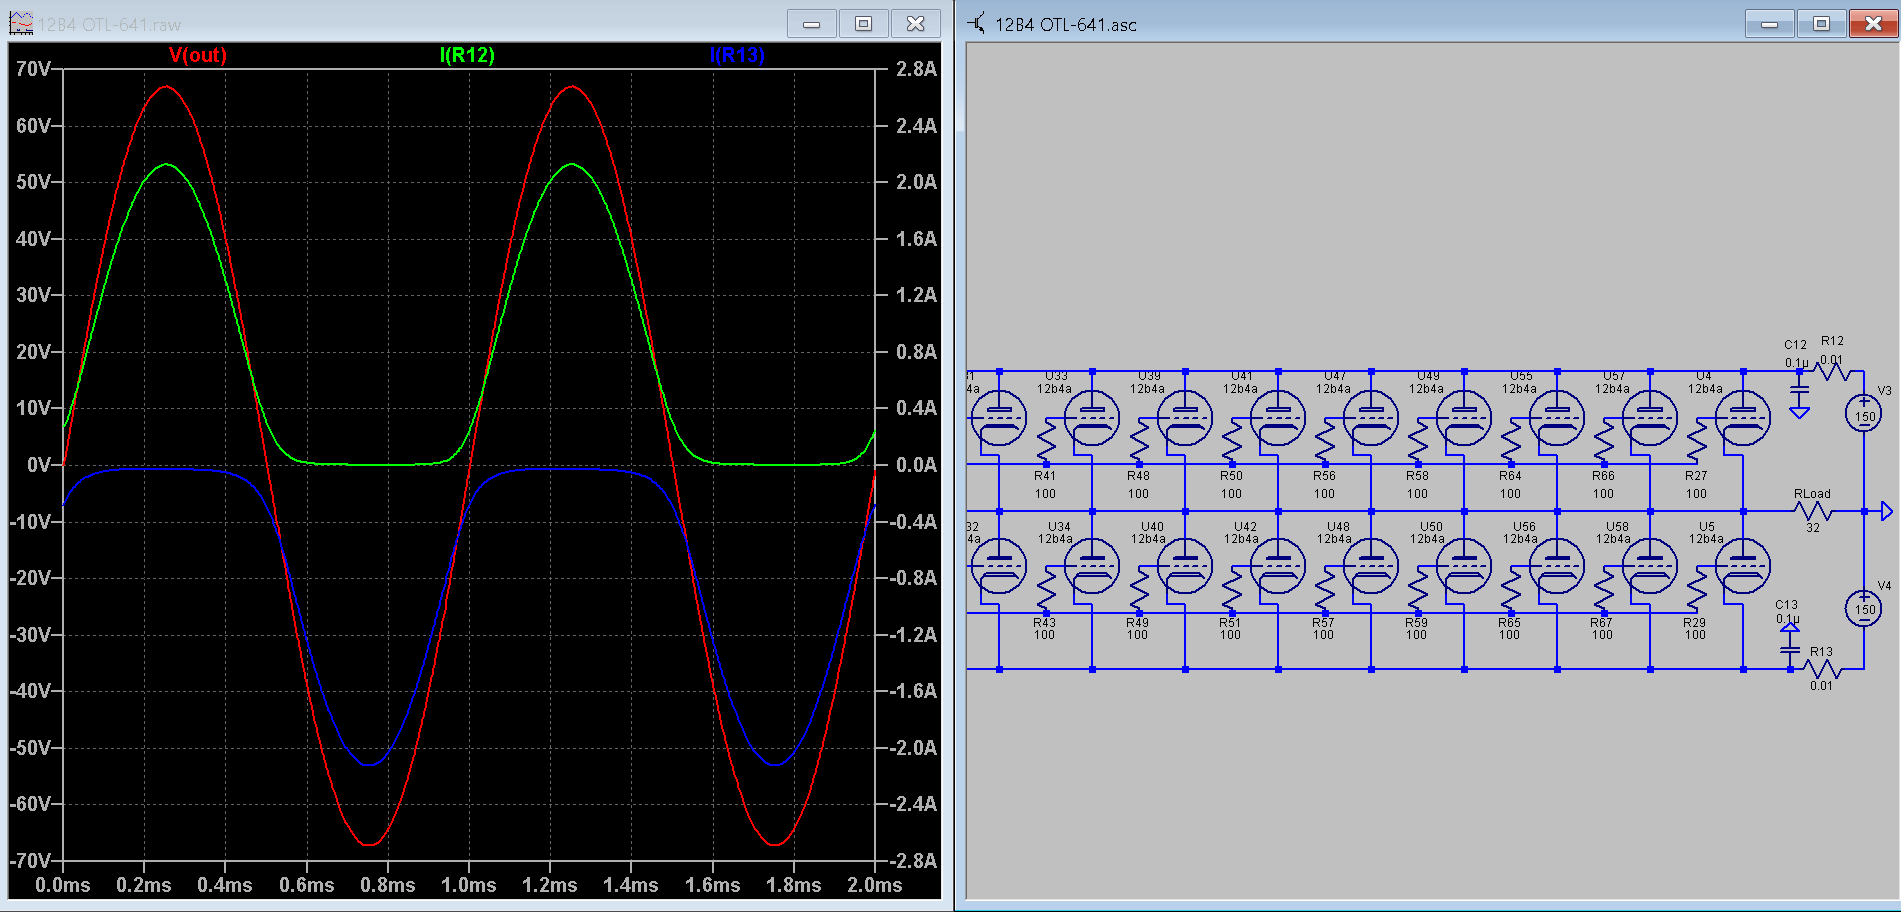Click the R50 100 resistor label
1901x912 pixels.
[x=1231, y=485]
